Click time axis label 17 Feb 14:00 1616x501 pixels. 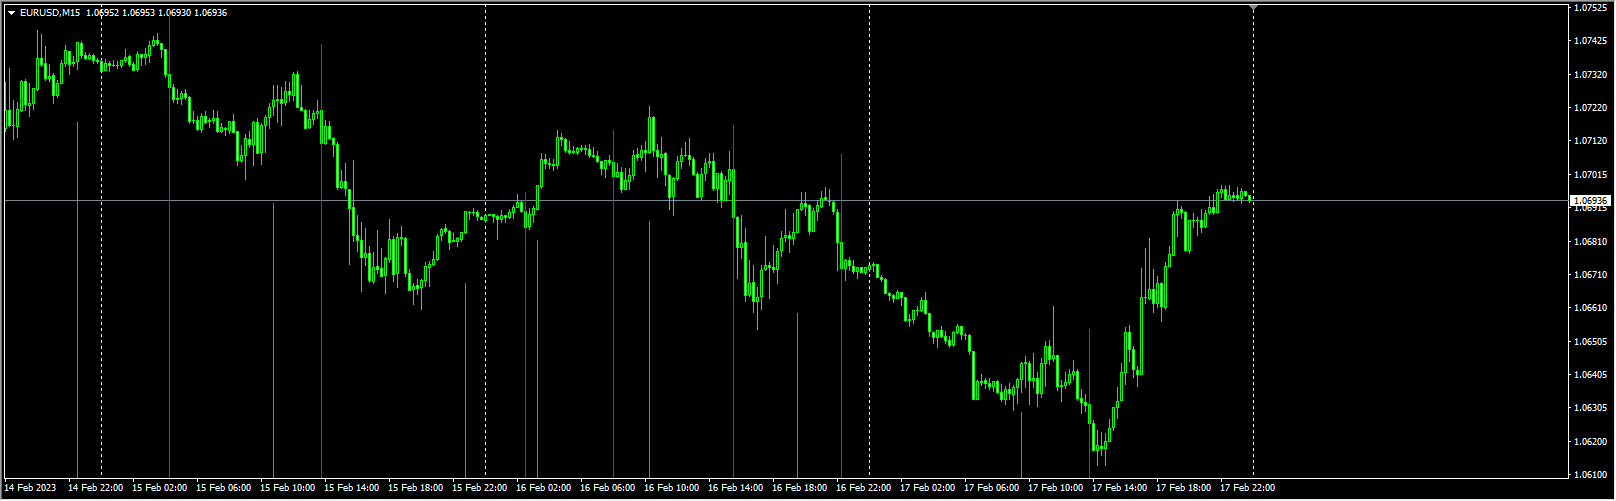click(x=1120, y=489)
